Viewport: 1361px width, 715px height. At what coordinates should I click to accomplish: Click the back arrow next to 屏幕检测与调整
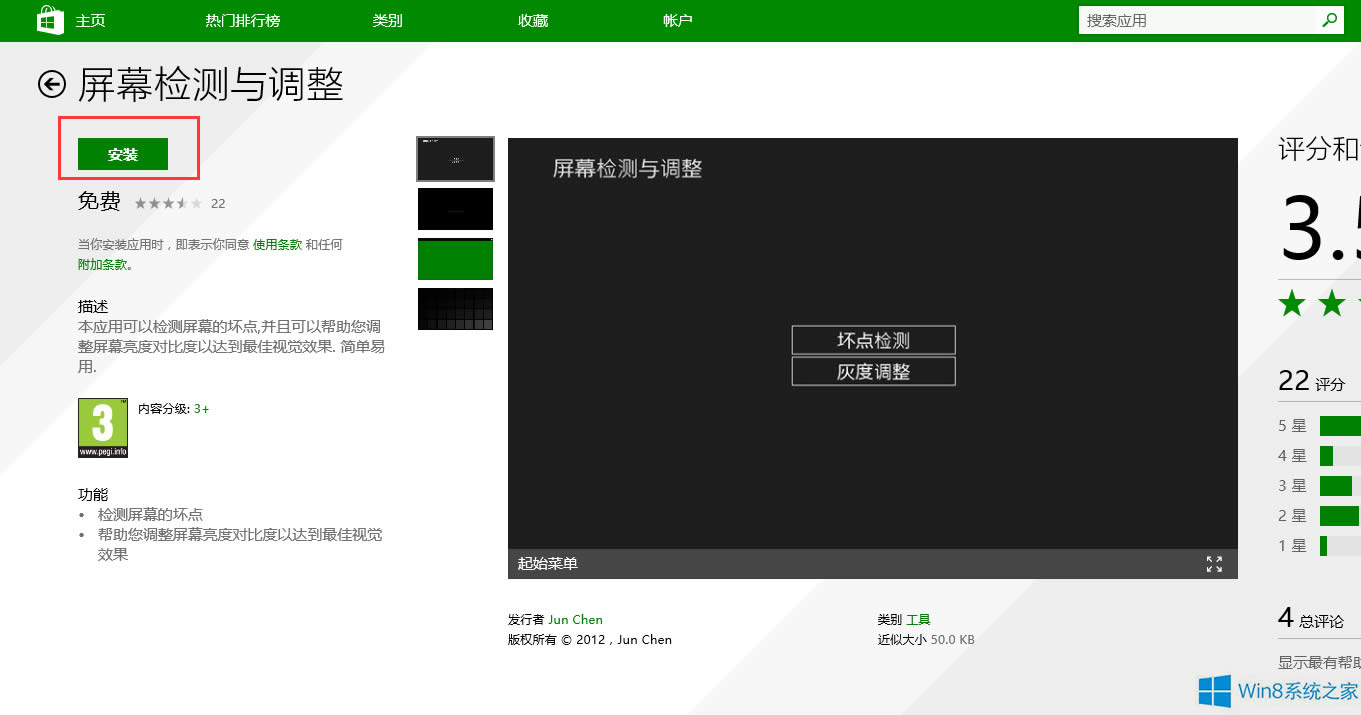click(x=51, y=85)
